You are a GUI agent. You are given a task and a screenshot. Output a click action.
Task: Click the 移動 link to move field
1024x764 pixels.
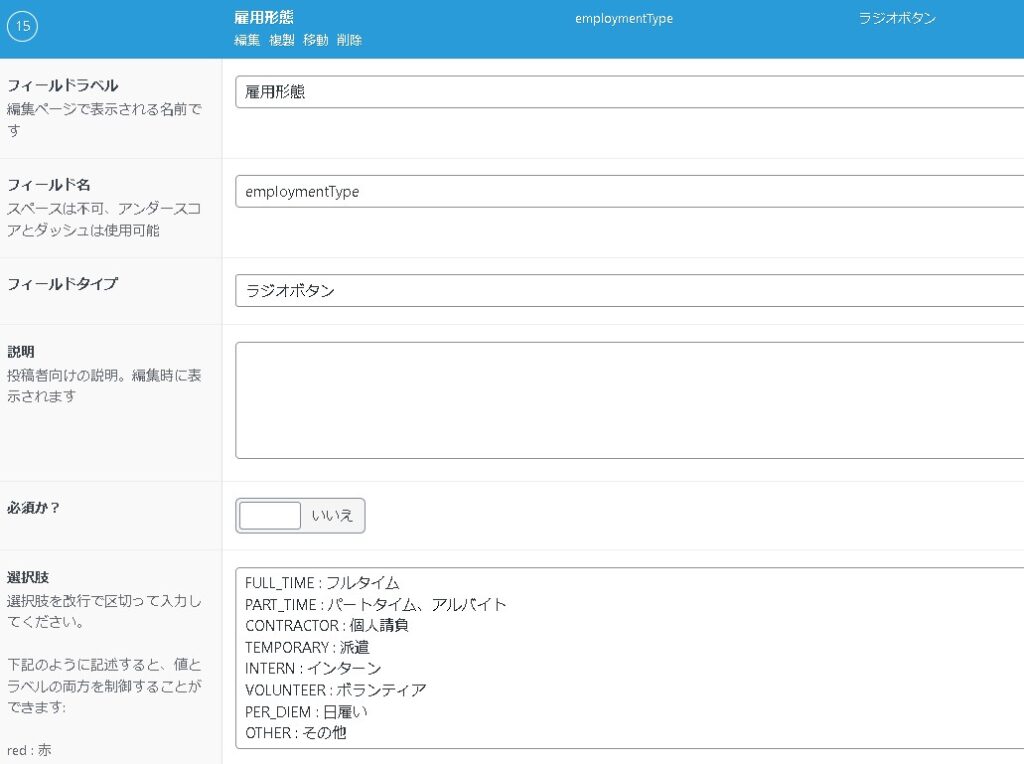315,41
